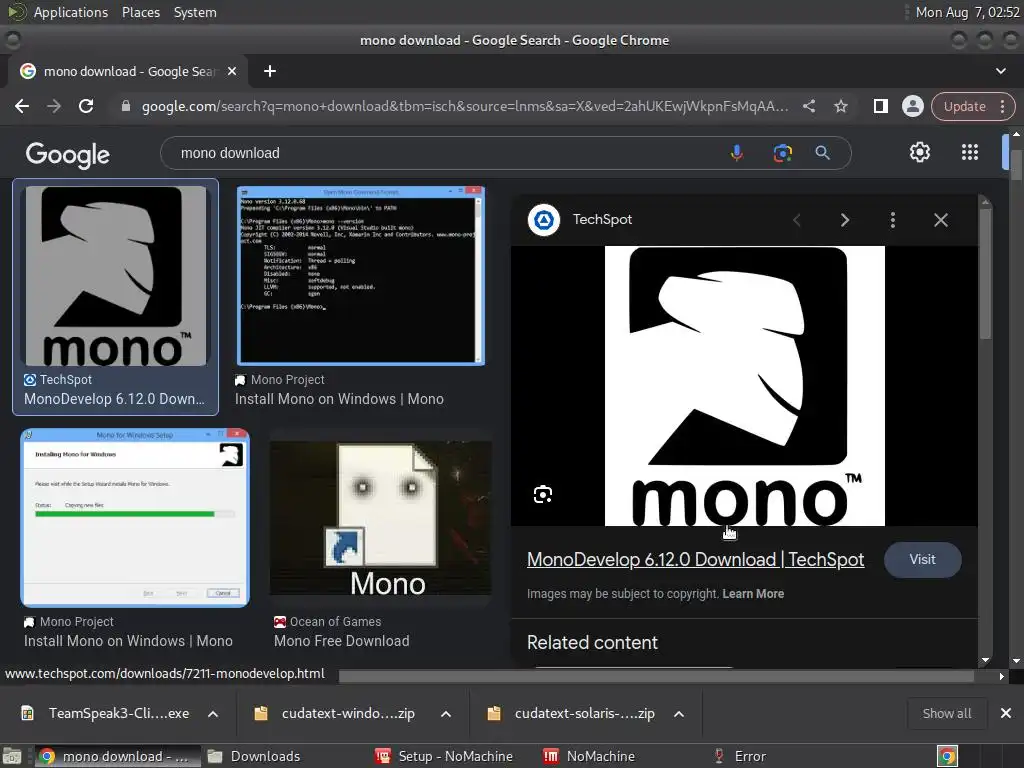This screenshot has height=768, width=1024.
Task: Click the forward navigation arrow
Action: [x=54, y=106]
